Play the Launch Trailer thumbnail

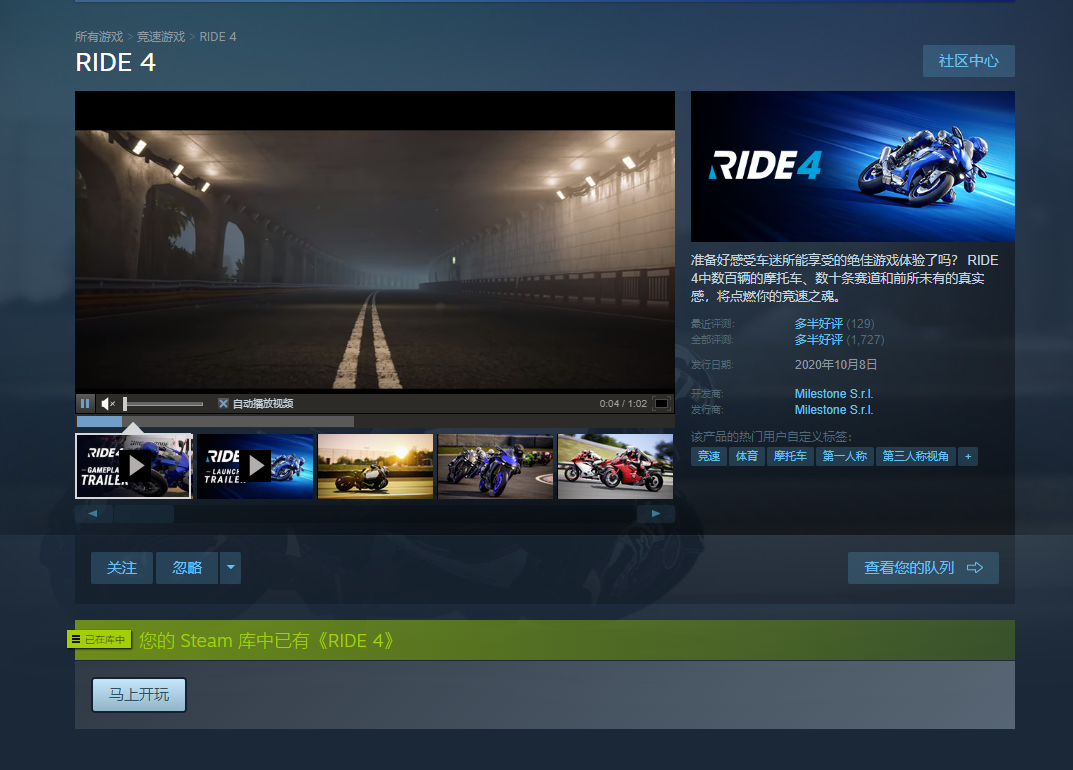click(x=255, y=465)
